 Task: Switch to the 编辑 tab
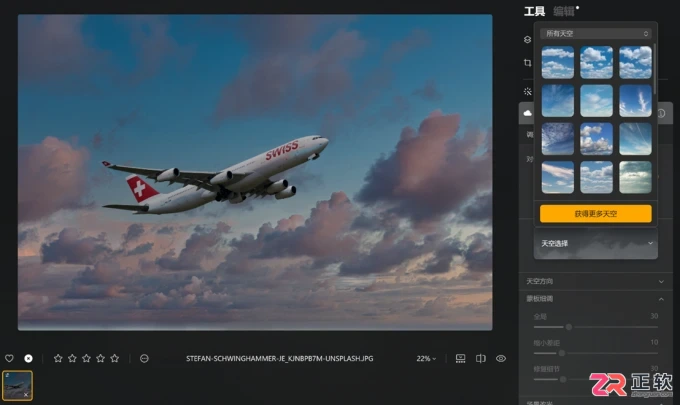coord(564,11)
